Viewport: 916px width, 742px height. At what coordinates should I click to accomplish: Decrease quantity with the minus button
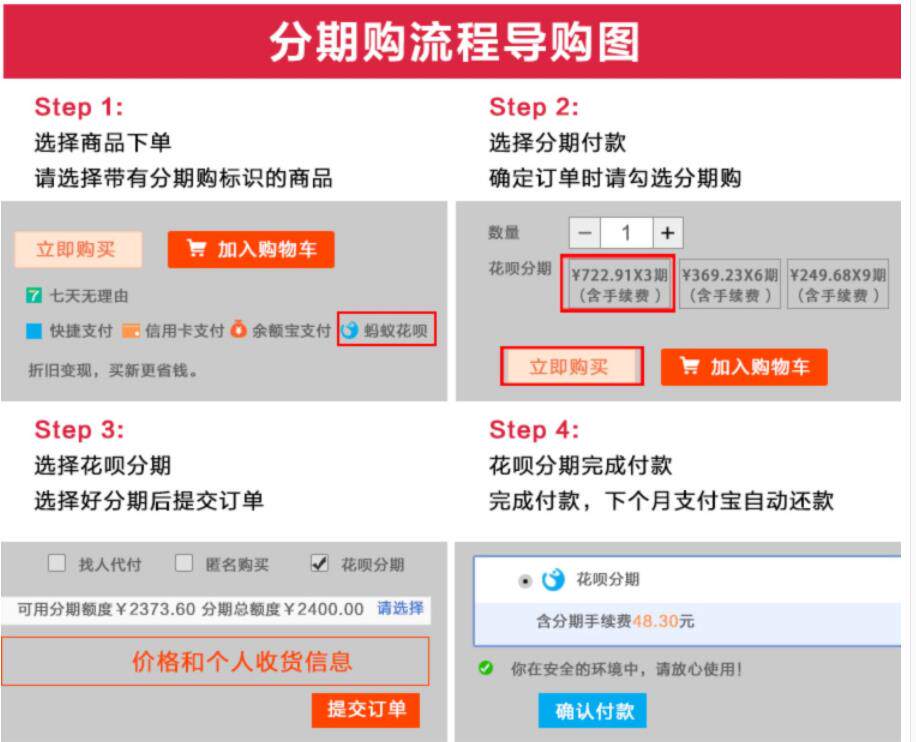pos(585,233)
